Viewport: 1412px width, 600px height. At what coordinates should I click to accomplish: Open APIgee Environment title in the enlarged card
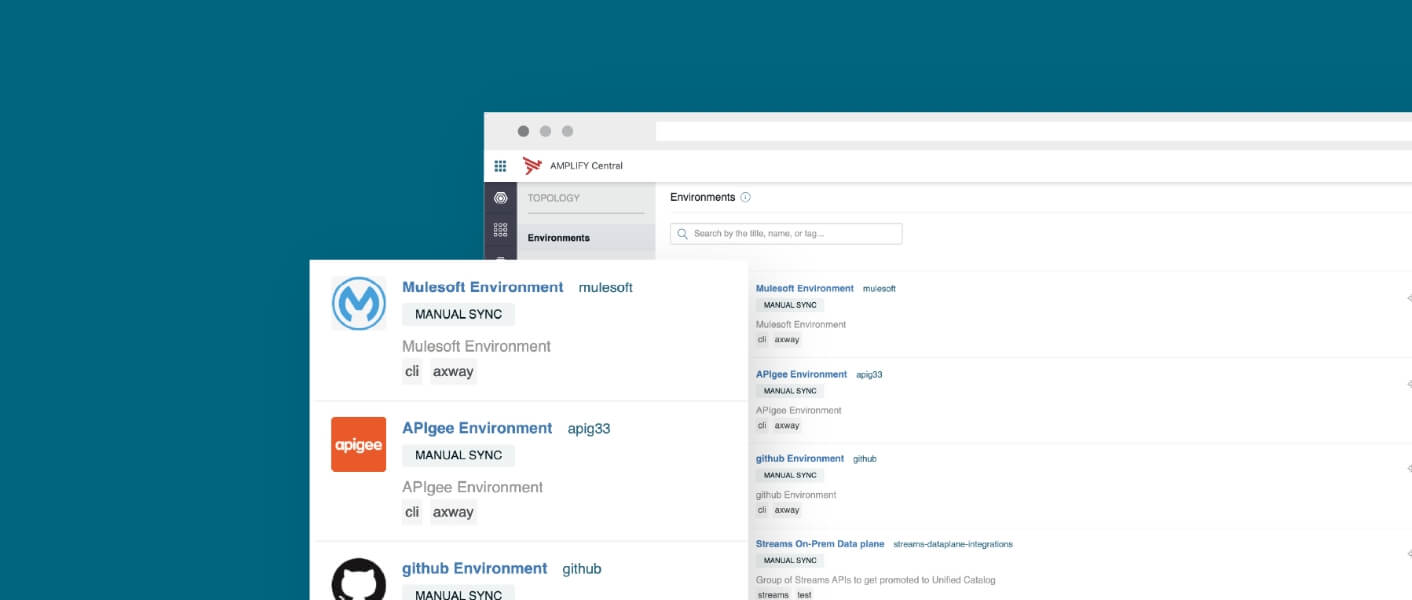point(477,428)
